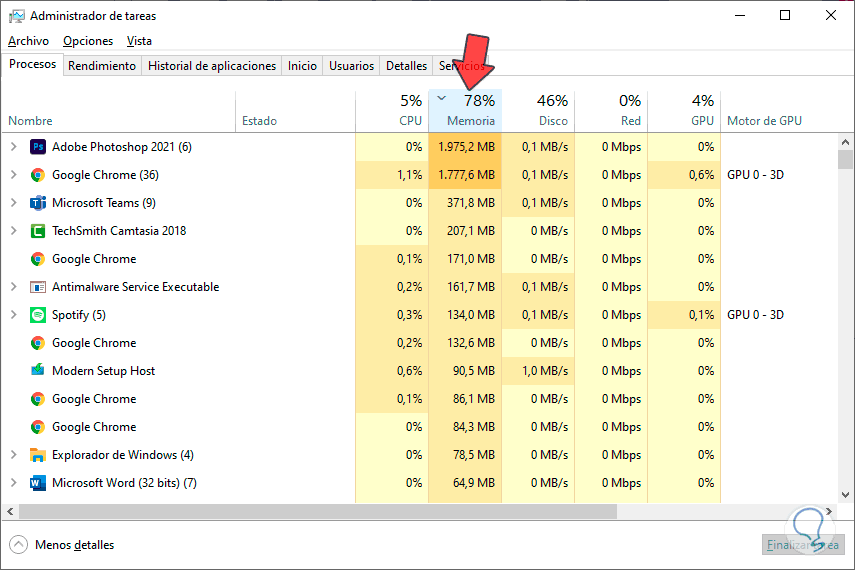Click the horizontal scrollbar thumb

point(318,512)
